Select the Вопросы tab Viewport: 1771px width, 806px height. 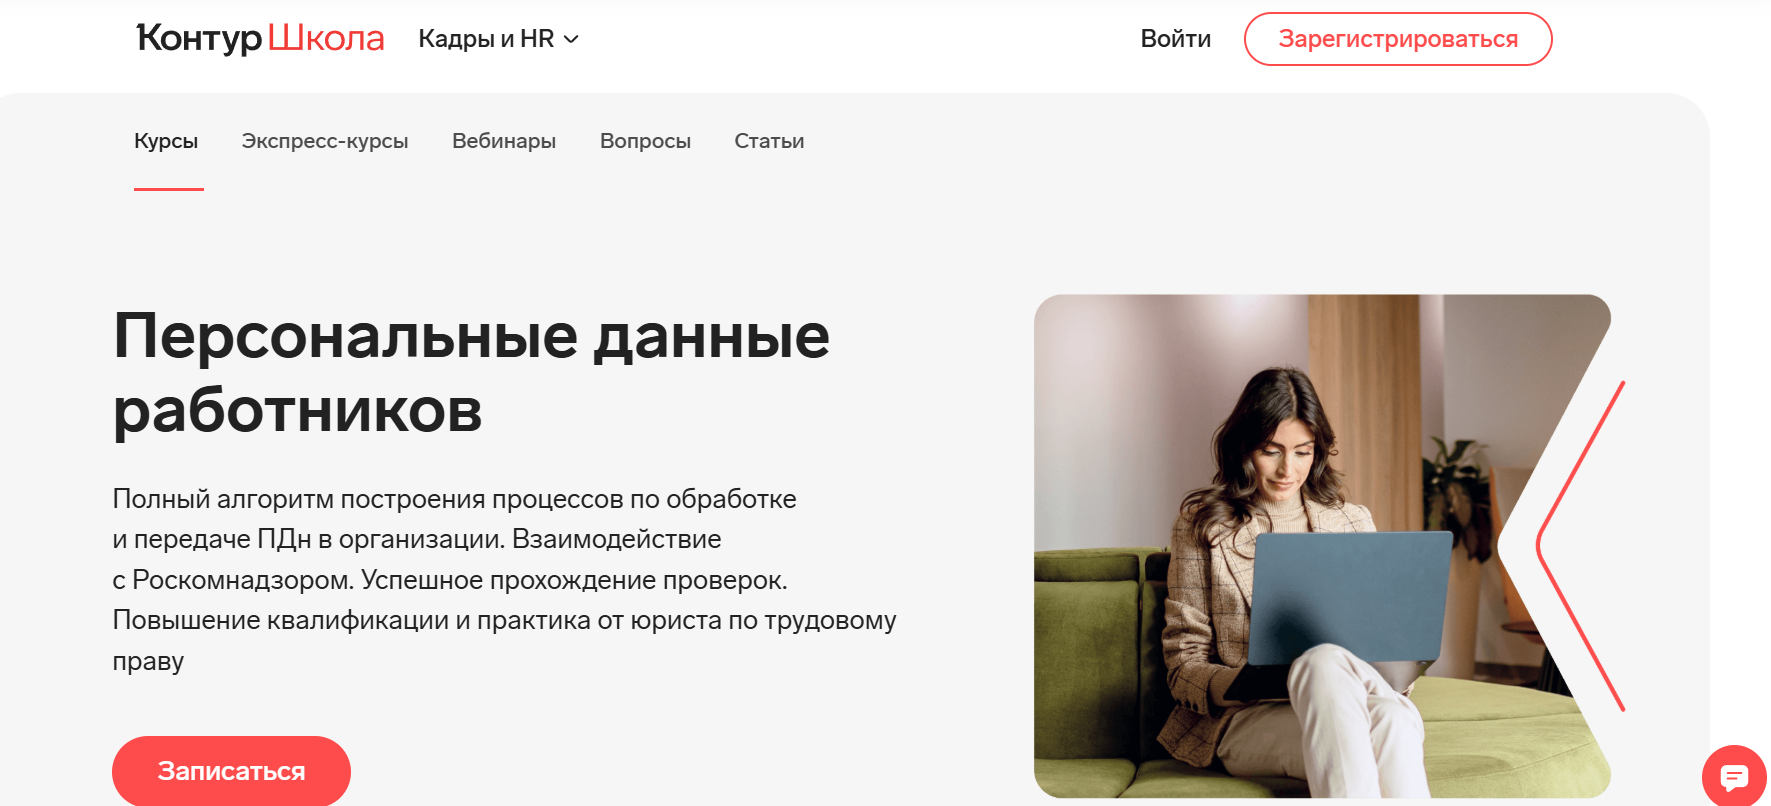[x=645, y=141]
